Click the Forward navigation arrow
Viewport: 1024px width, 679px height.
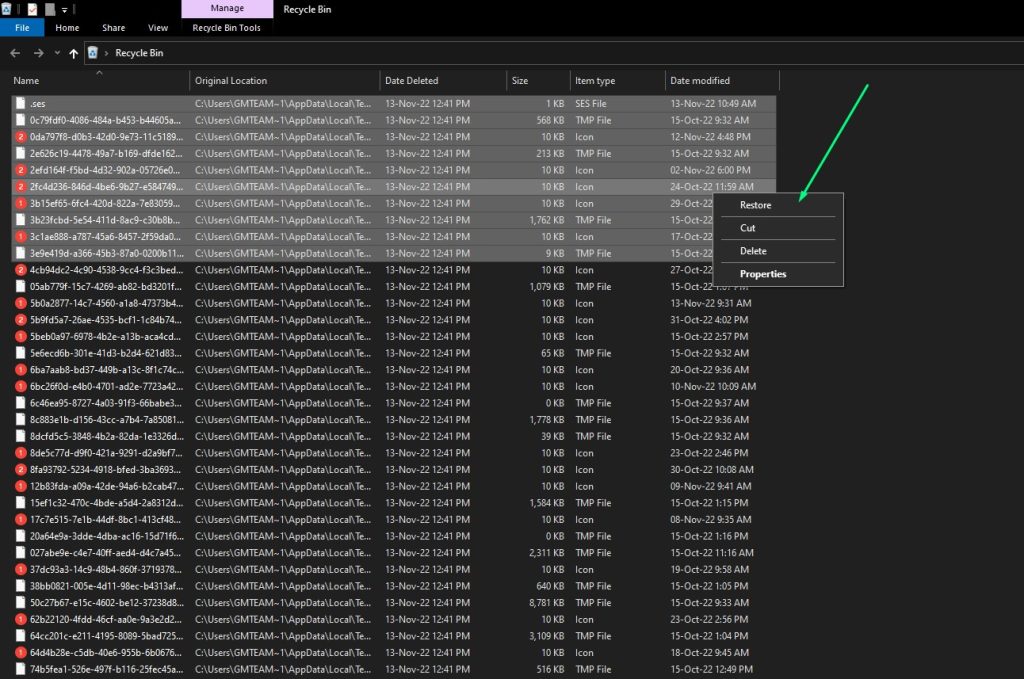click(38, 53)
